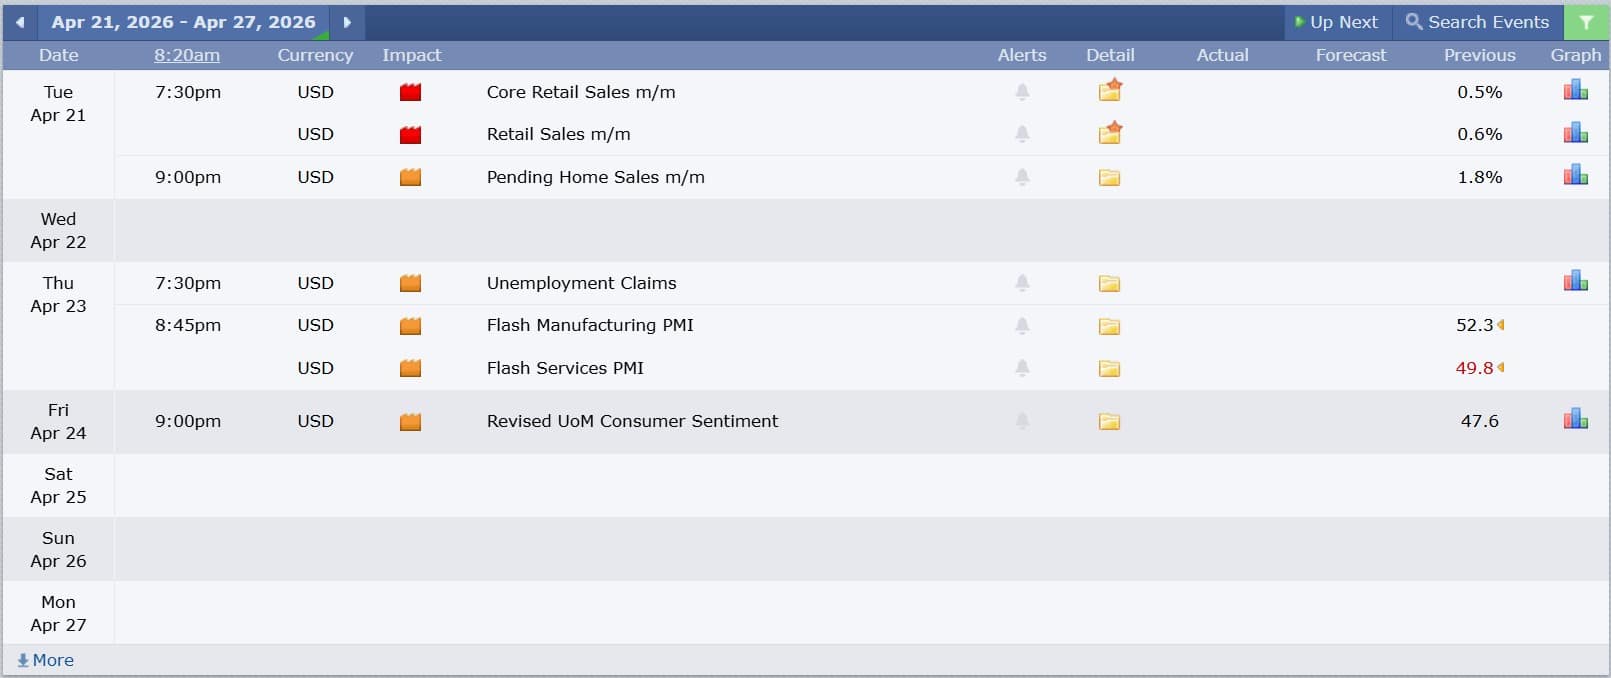Toggle alert bell for Unemployment Claims

1022,283
